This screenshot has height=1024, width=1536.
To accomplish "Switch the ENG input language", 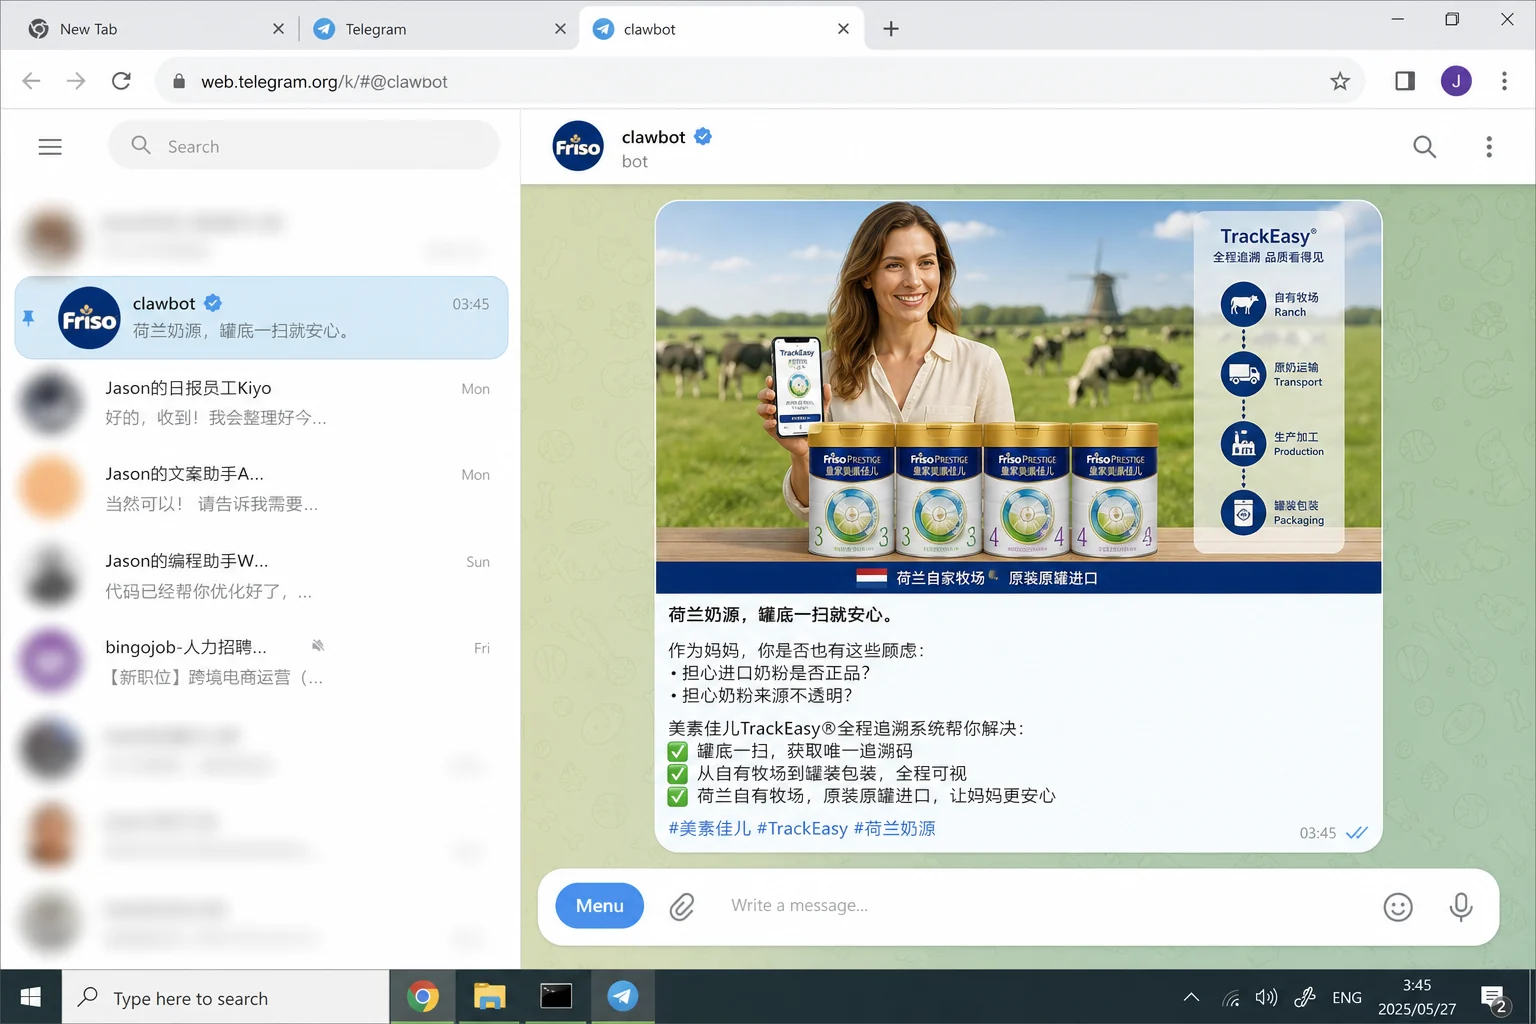I will point(1347,997).
